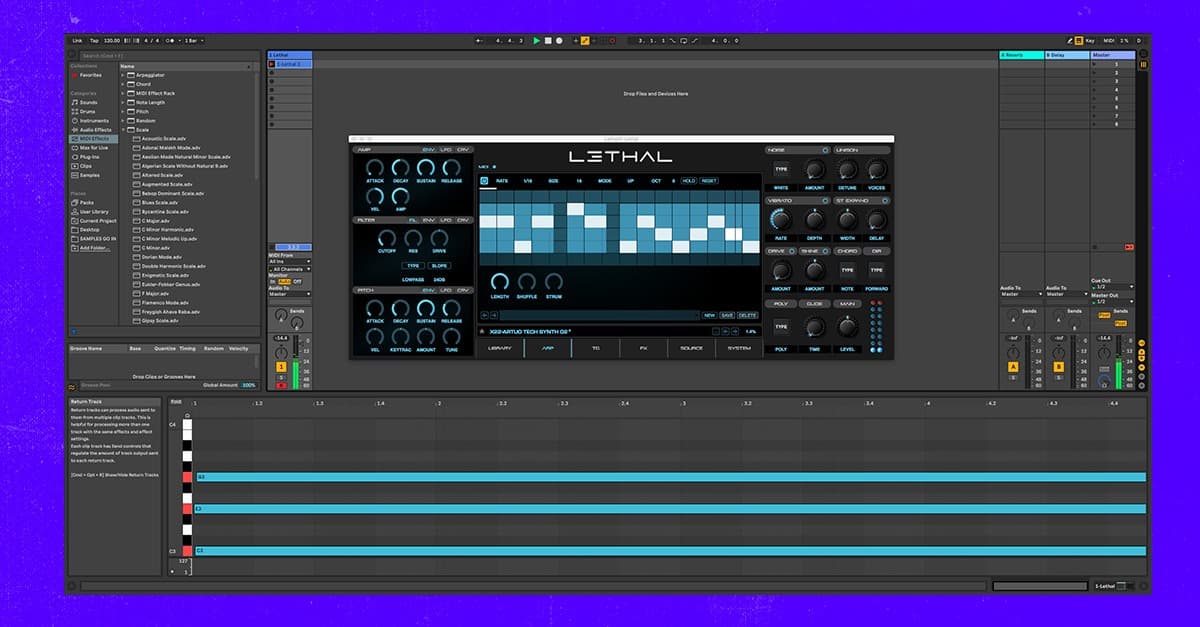Select C Major.adv in the browser list
This screenshot has width=1200, height=627.
coord(155,221)
